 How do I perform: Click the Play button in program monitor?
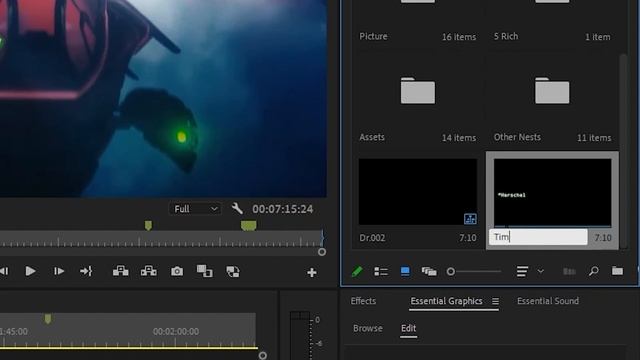click(x=30, y=271)
